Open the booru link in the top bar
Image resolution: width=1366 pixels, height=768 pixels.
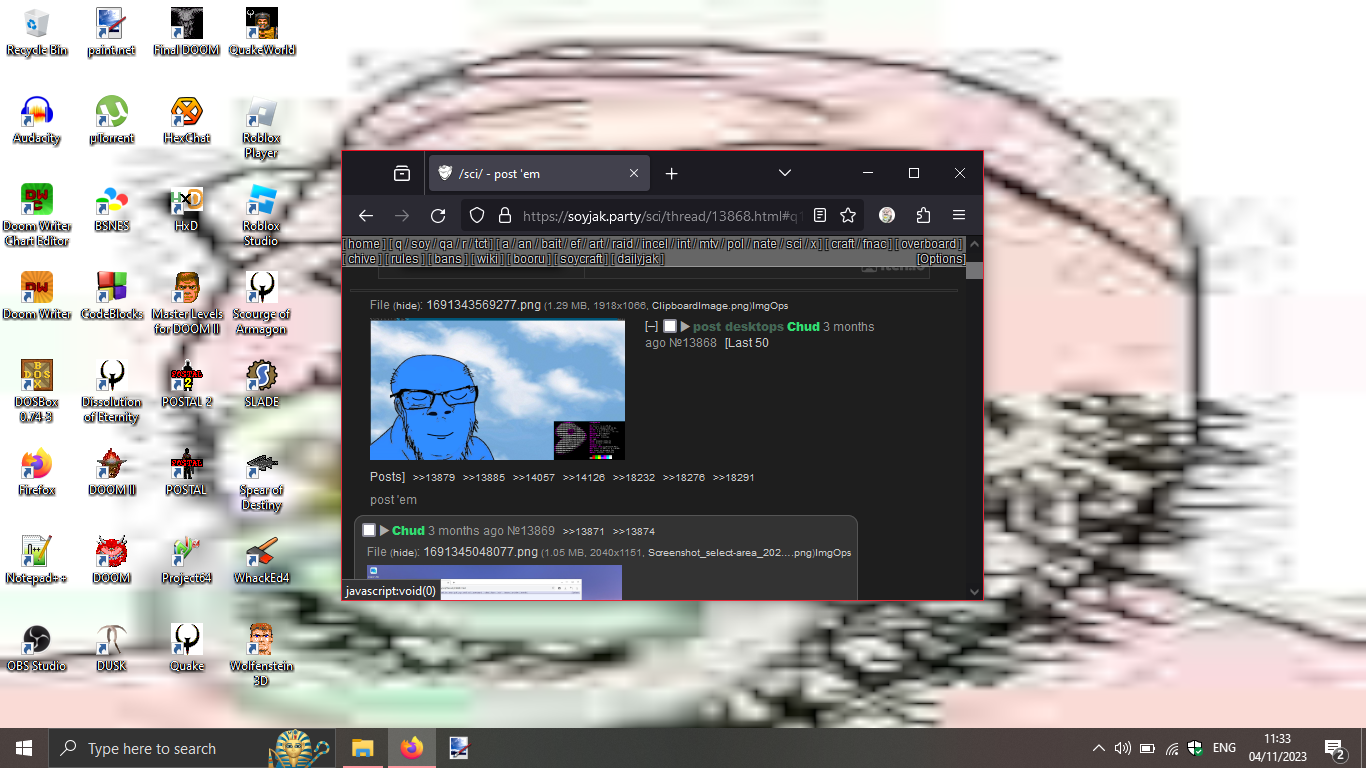tap(531, 259)
